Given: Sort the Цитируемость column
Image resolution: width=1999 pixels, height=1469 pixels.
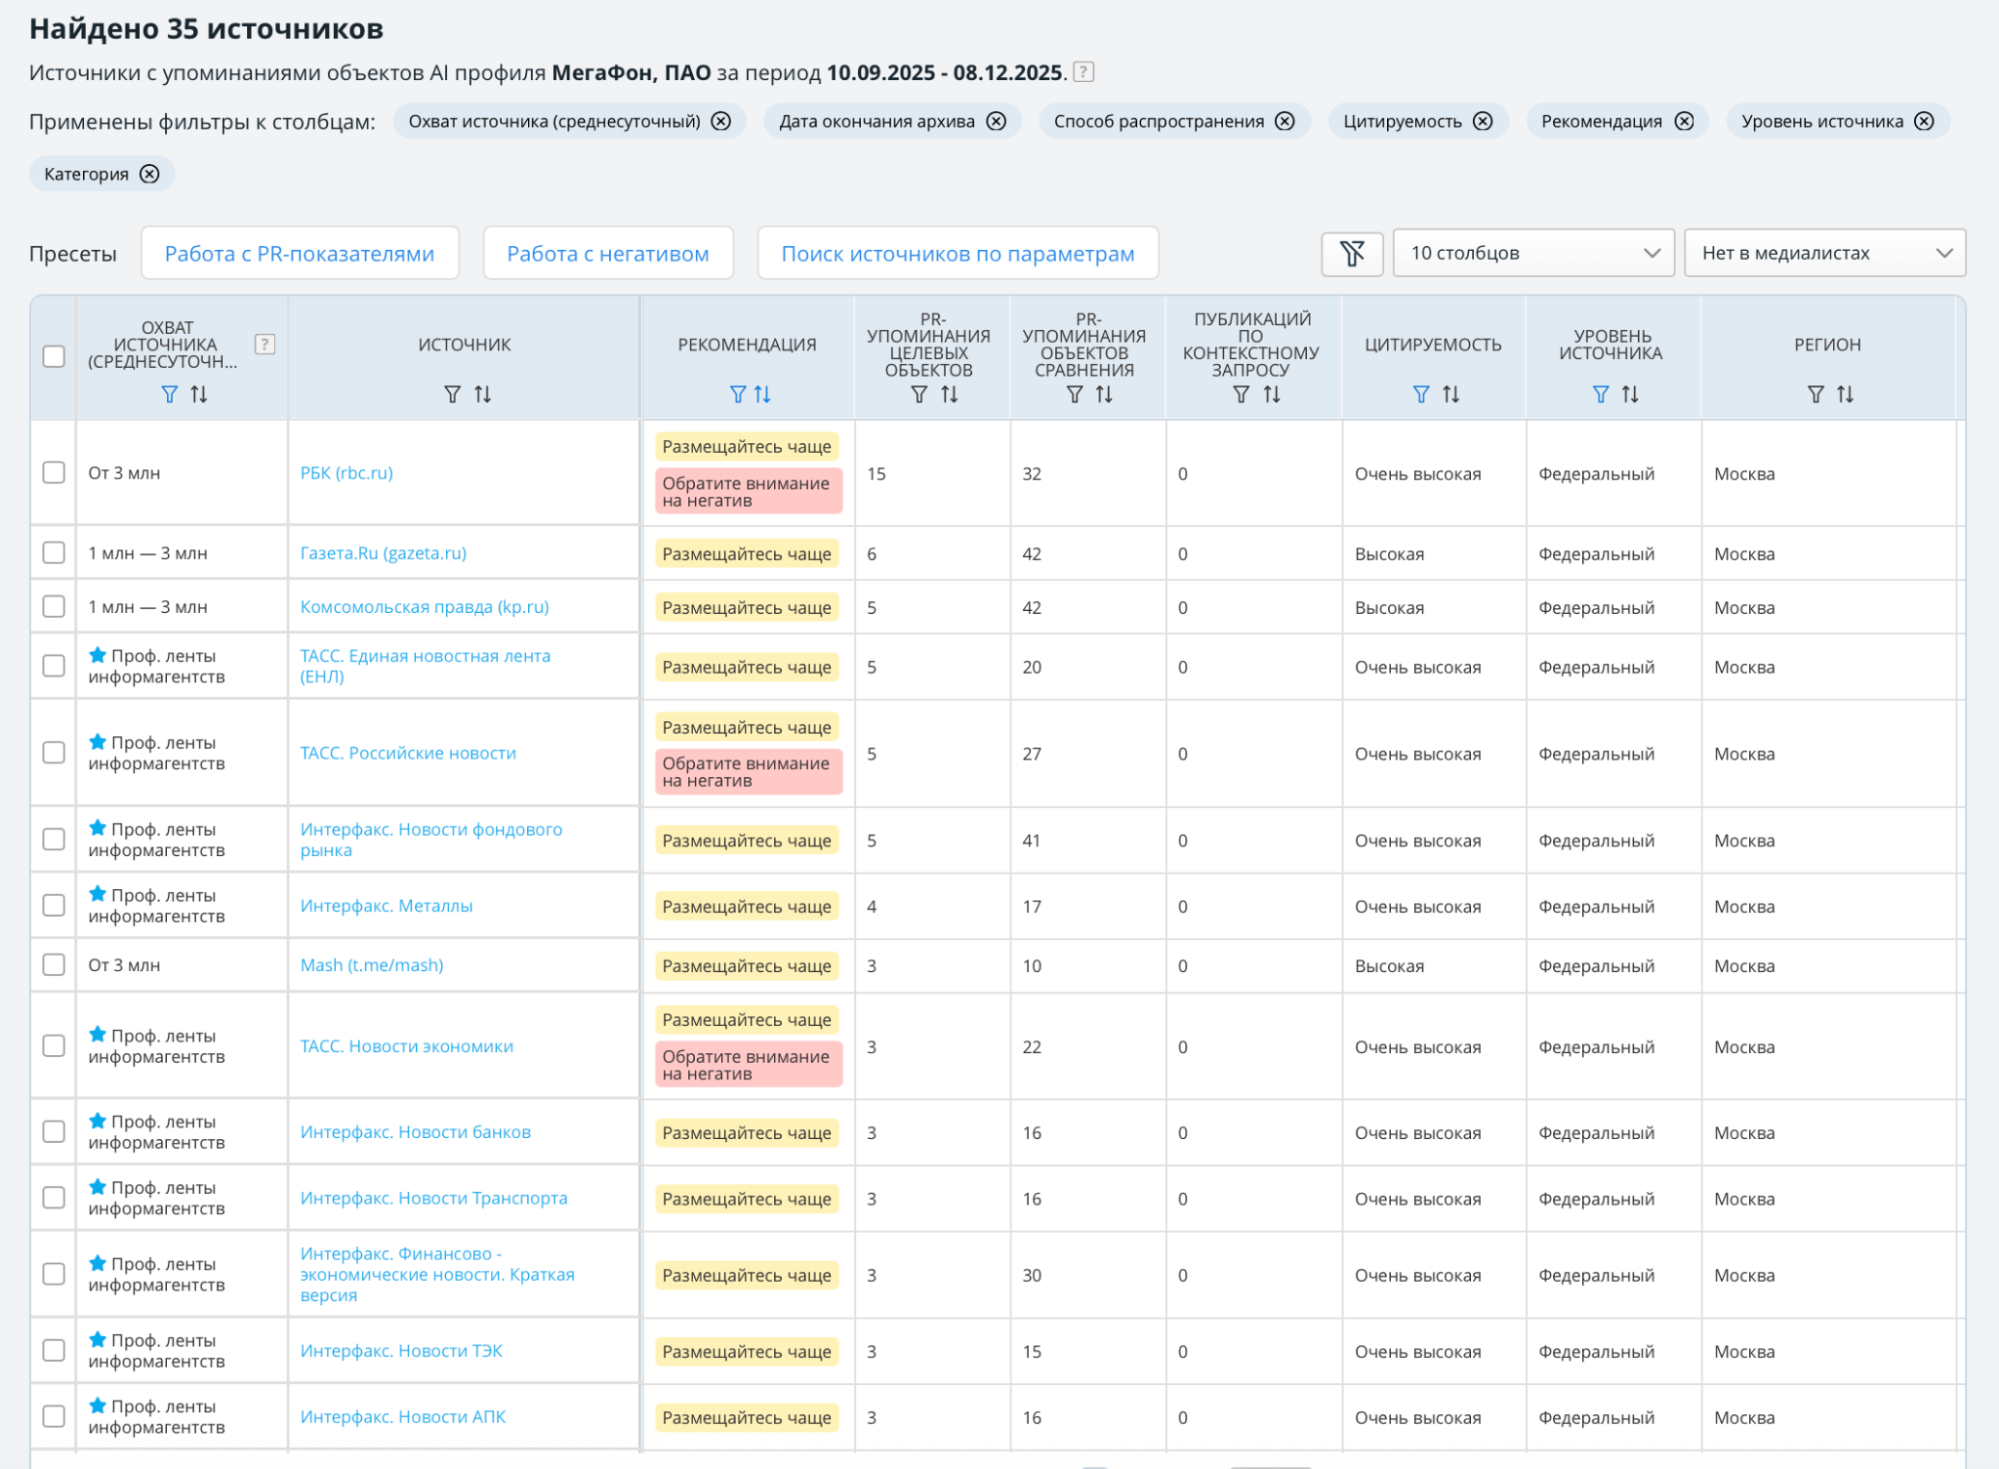Looking at the screenshot, I should pyautogui.click(x=1451, y=394).
